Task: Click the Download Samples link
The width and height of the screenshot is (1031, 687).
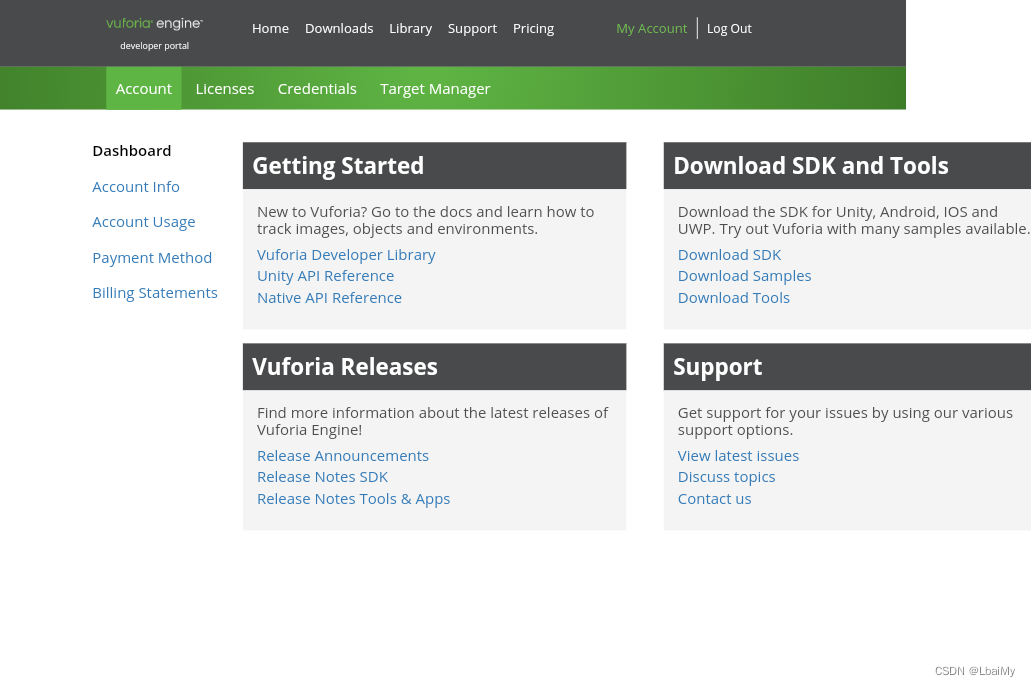Action: tap(744, 276)
